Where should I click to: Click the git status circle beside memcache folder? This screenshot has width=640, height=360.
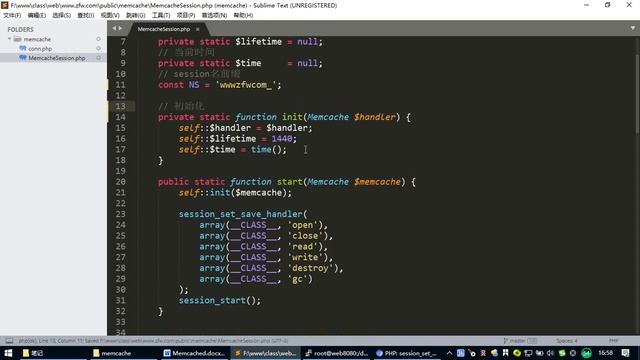(x=98, y=39)
